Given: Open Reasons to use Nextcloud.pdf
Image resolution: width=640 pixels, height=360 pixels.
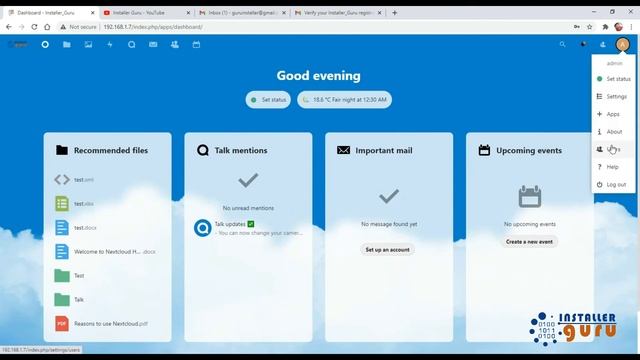Looking at the screenshot, I should [x=107, y=324].
